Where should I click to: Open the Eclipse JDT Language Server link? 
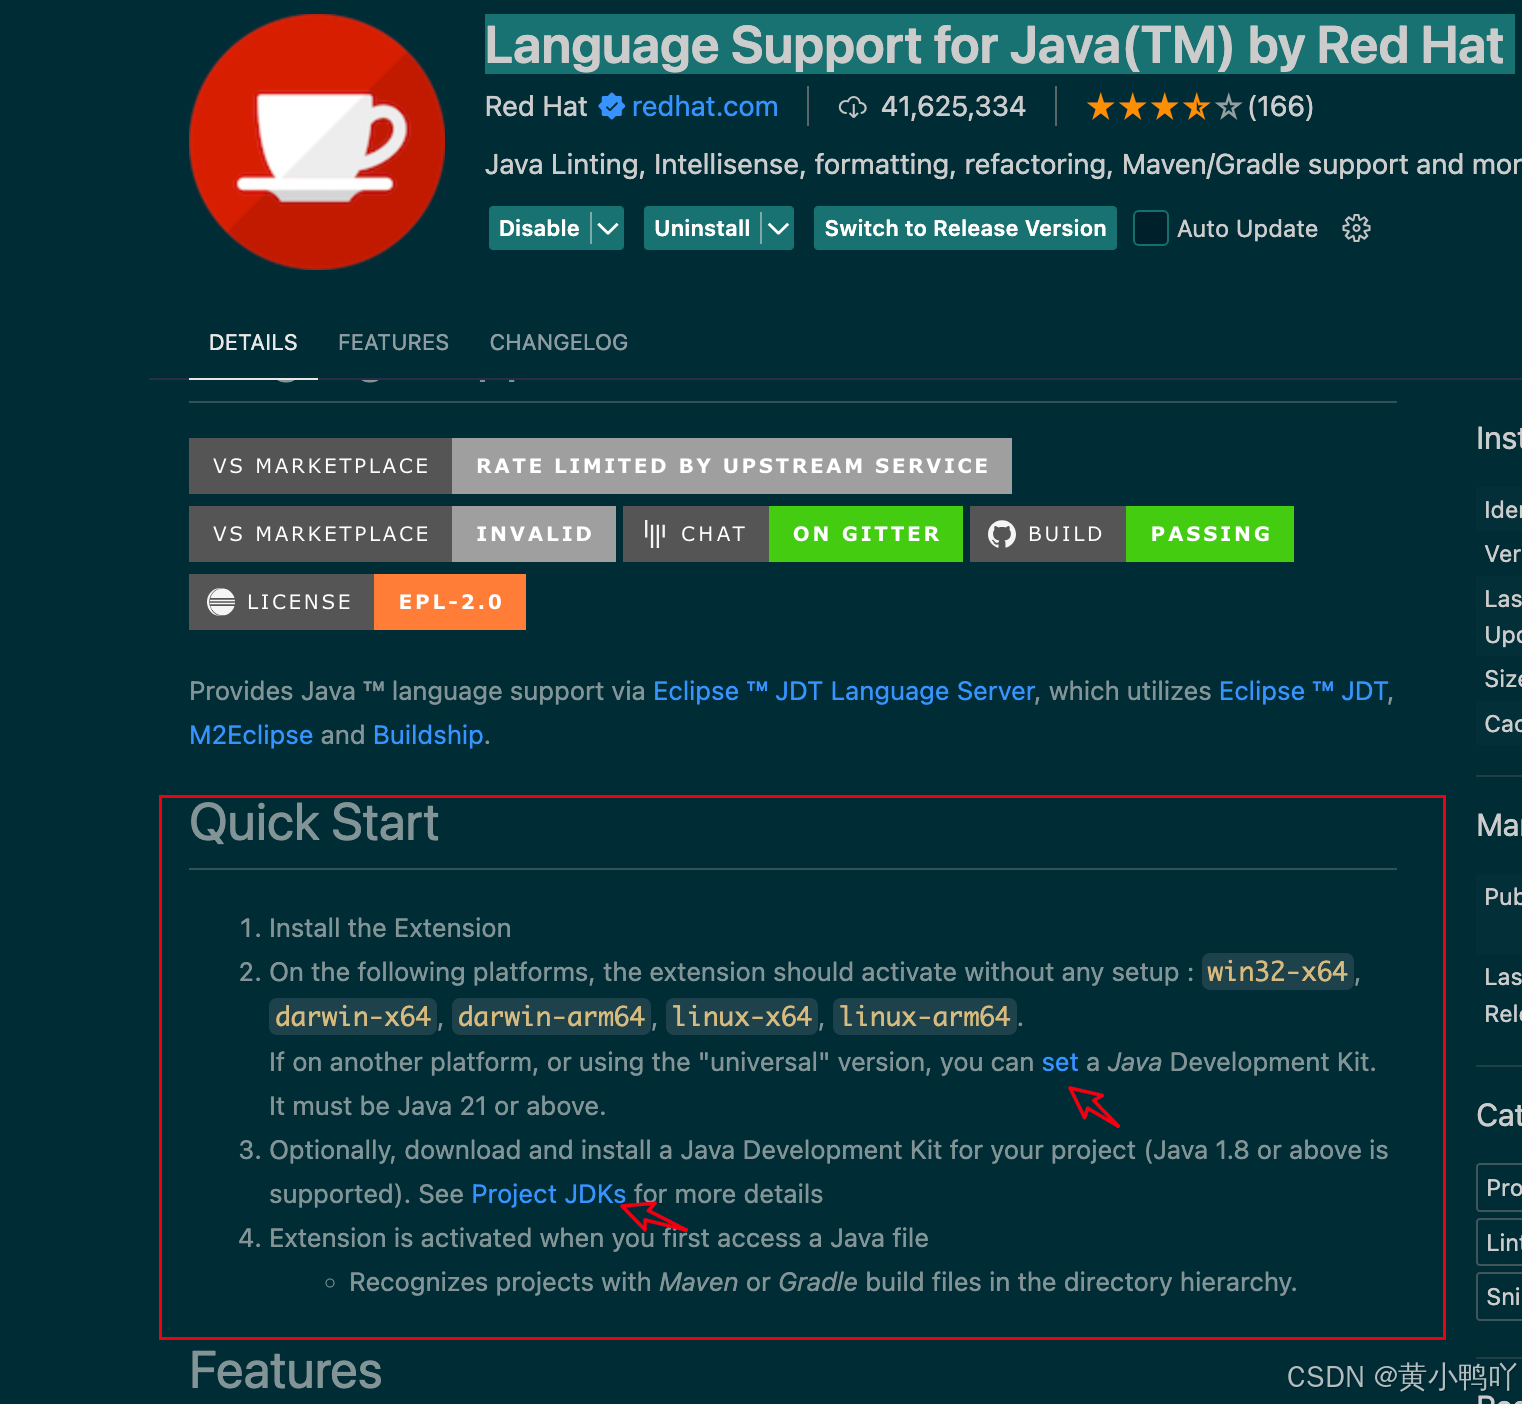tap(844, 691)
